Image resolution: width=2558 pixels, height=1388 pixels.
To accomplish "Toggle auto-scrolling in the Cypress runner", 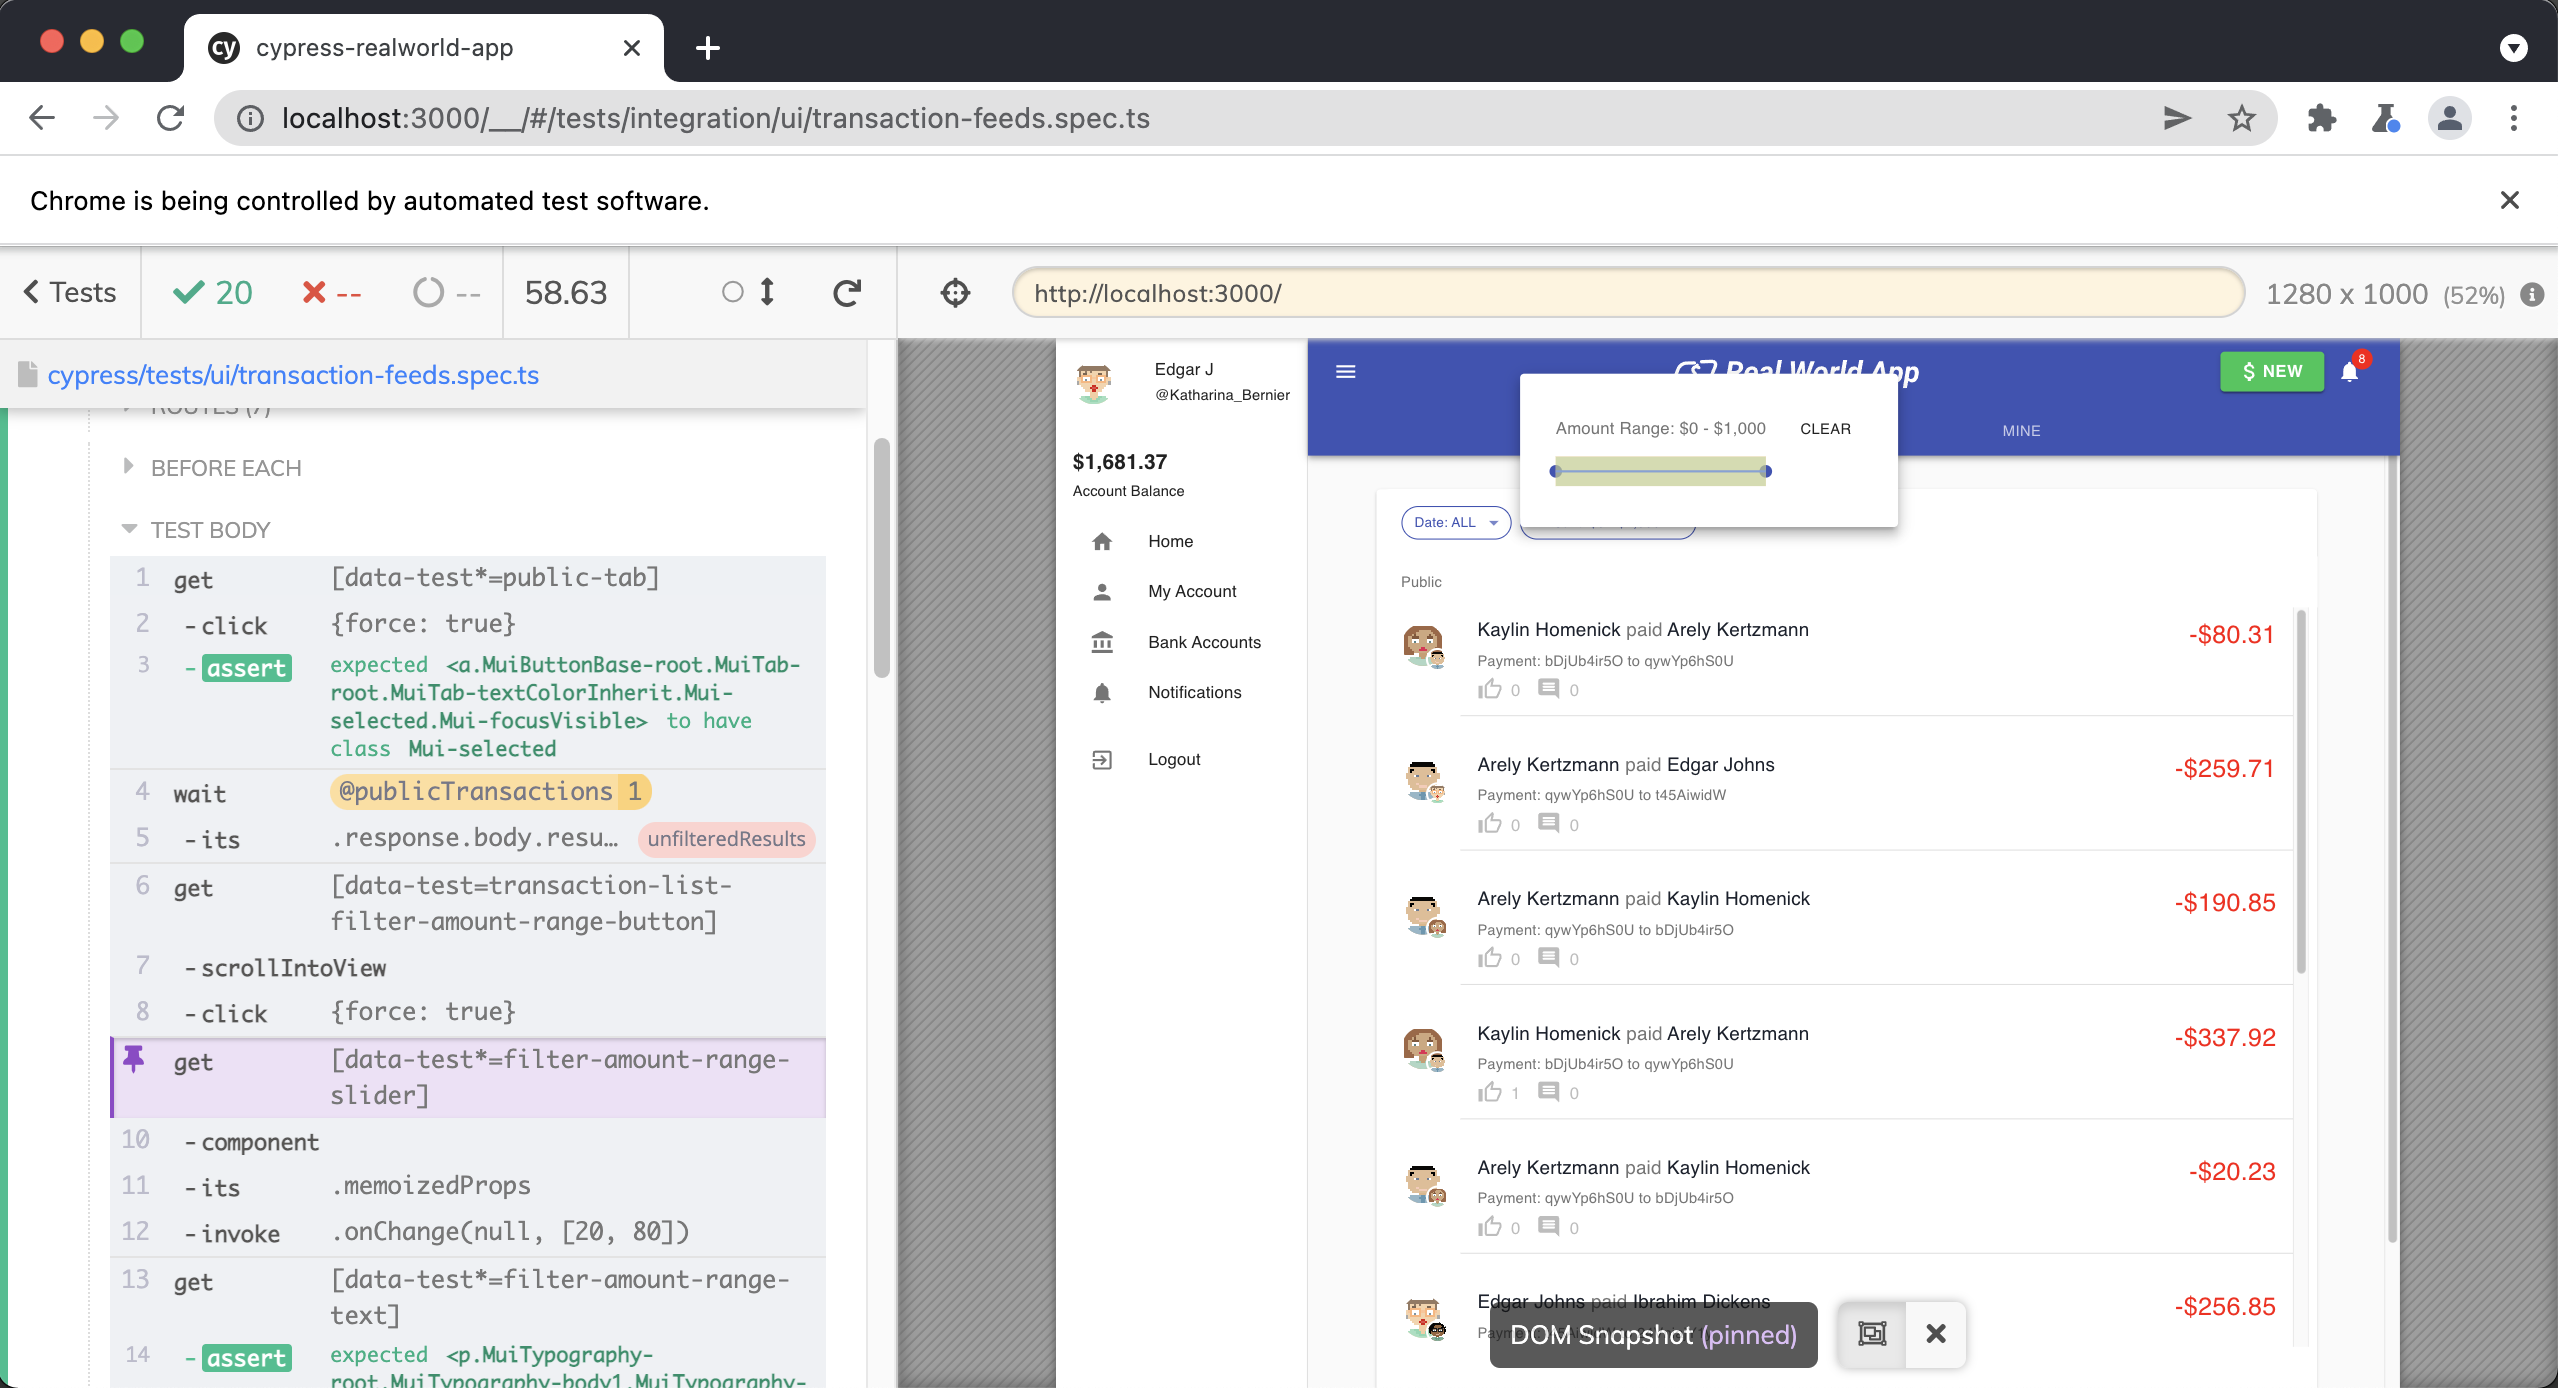I will click(x=749, y=292).
